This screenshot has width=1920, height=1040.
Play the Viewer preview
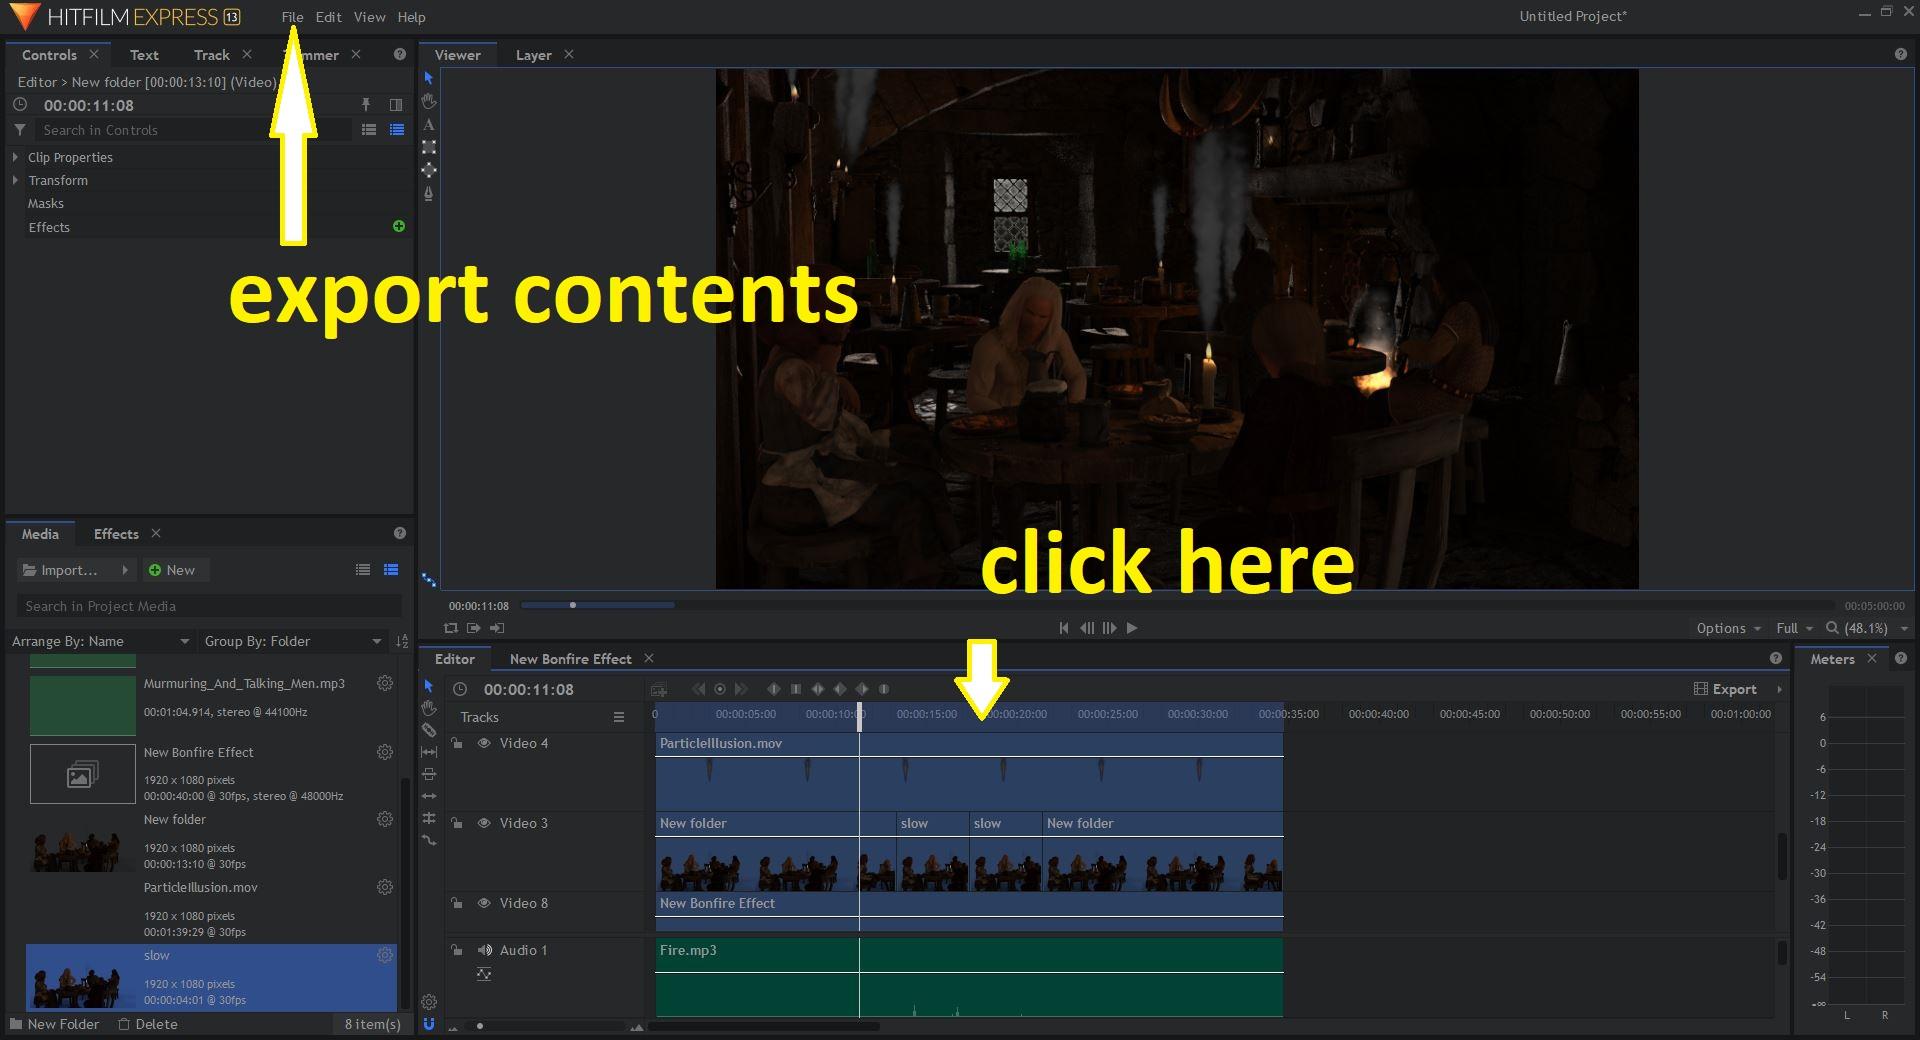click(1132, 628)
